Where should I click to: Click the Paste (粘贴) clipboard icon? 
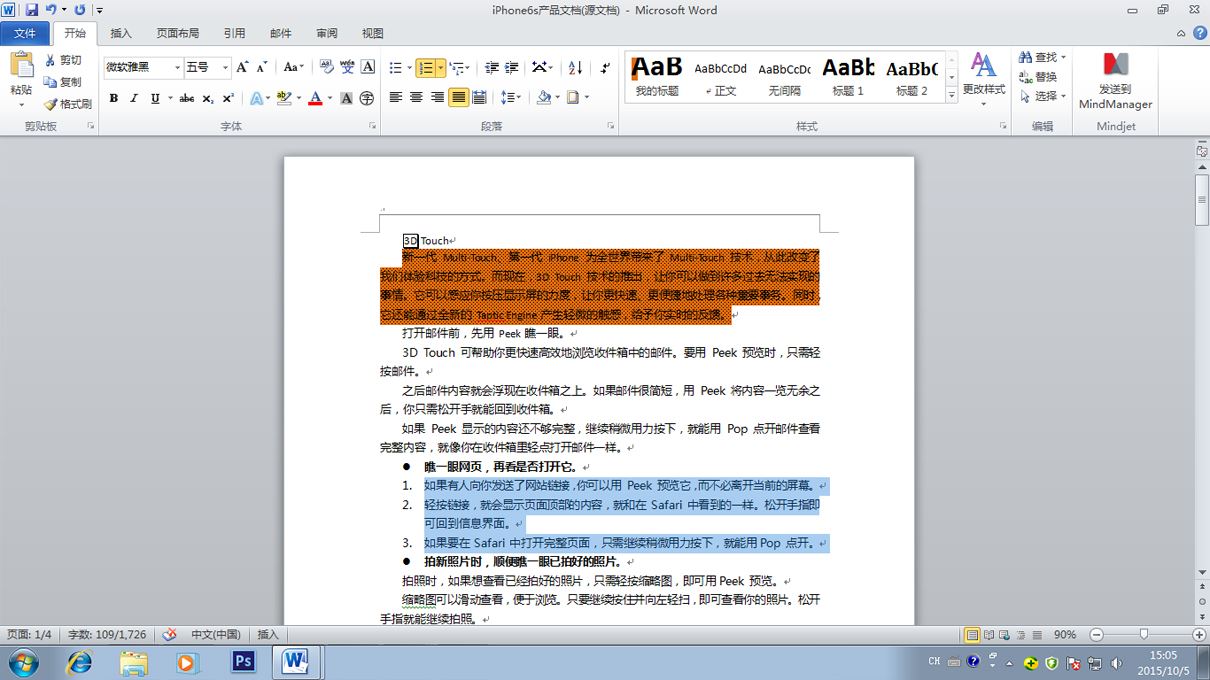coord(21,66)
